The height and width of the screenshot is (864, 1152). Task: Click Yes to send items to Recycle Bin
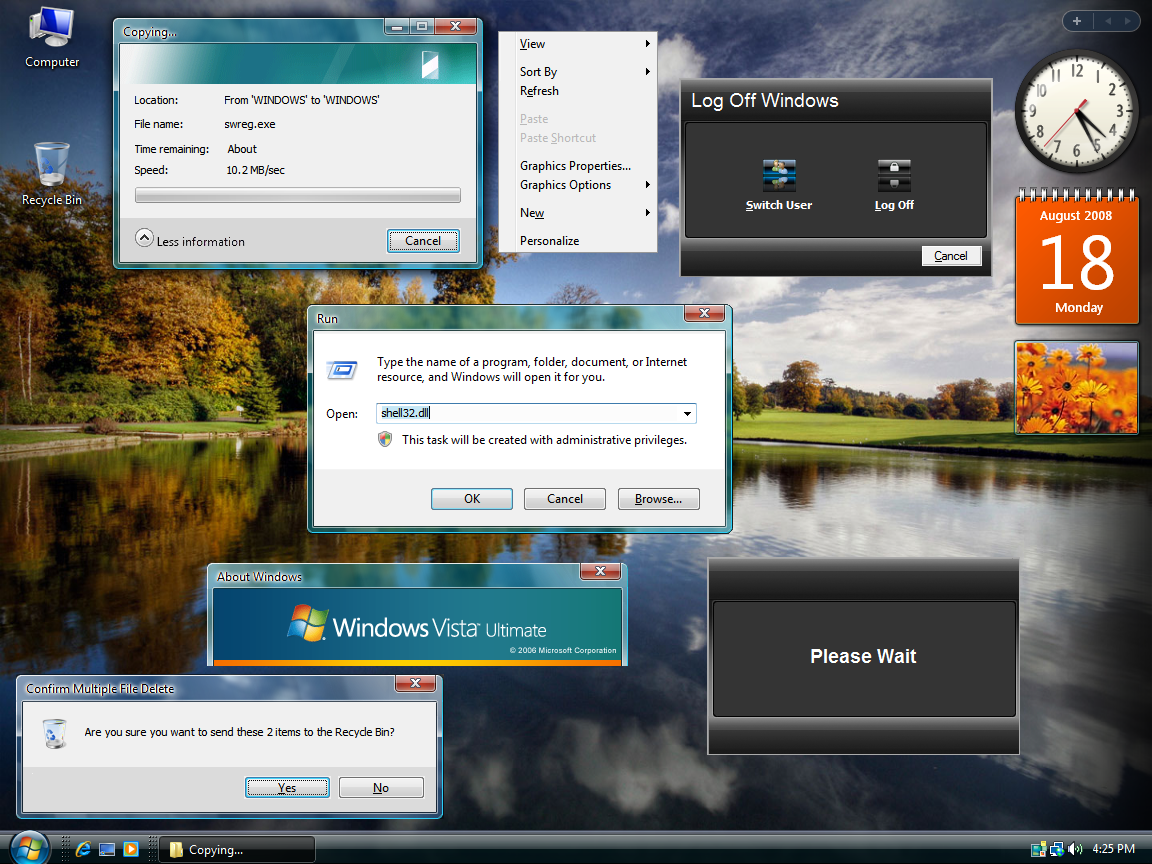(287, 787)
